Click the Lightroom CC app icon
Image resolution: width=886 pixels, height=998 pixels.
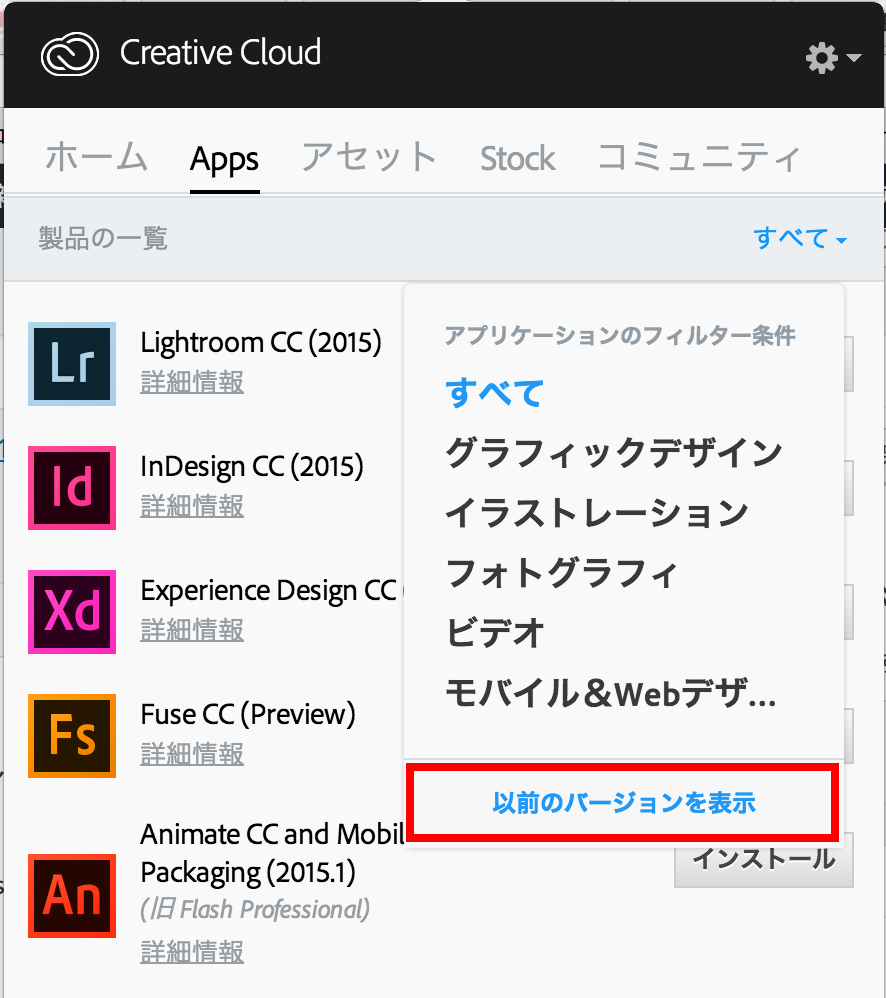(x=72, y=364)
